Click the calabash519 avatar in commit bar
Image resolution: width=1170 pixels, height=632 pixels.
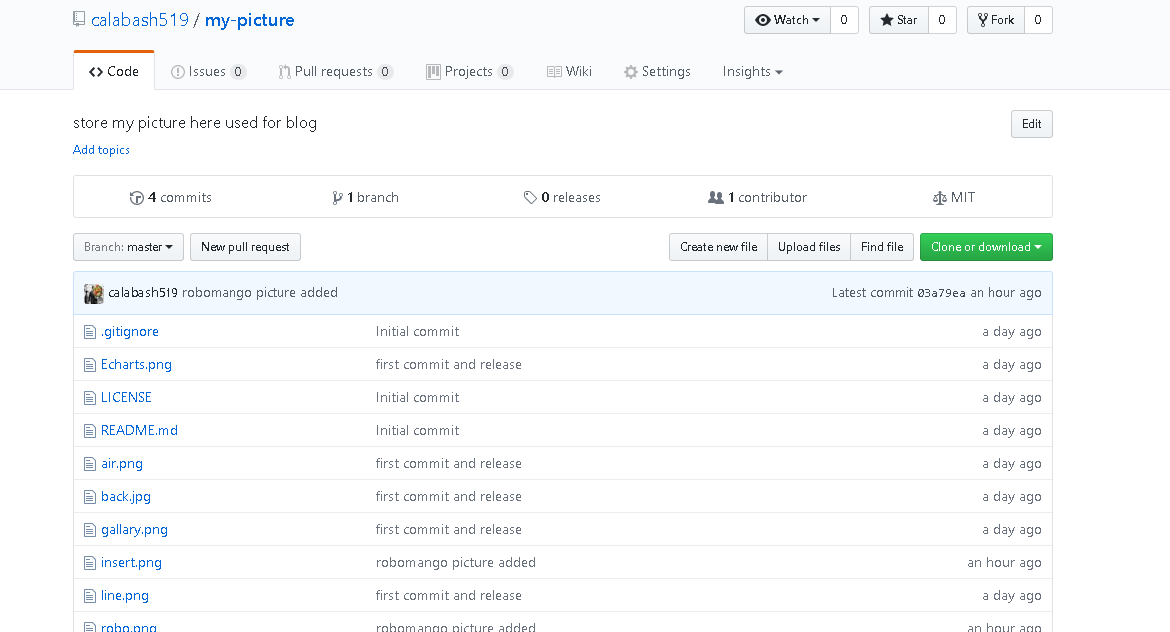pyautogui.click(x=93, y=293)
